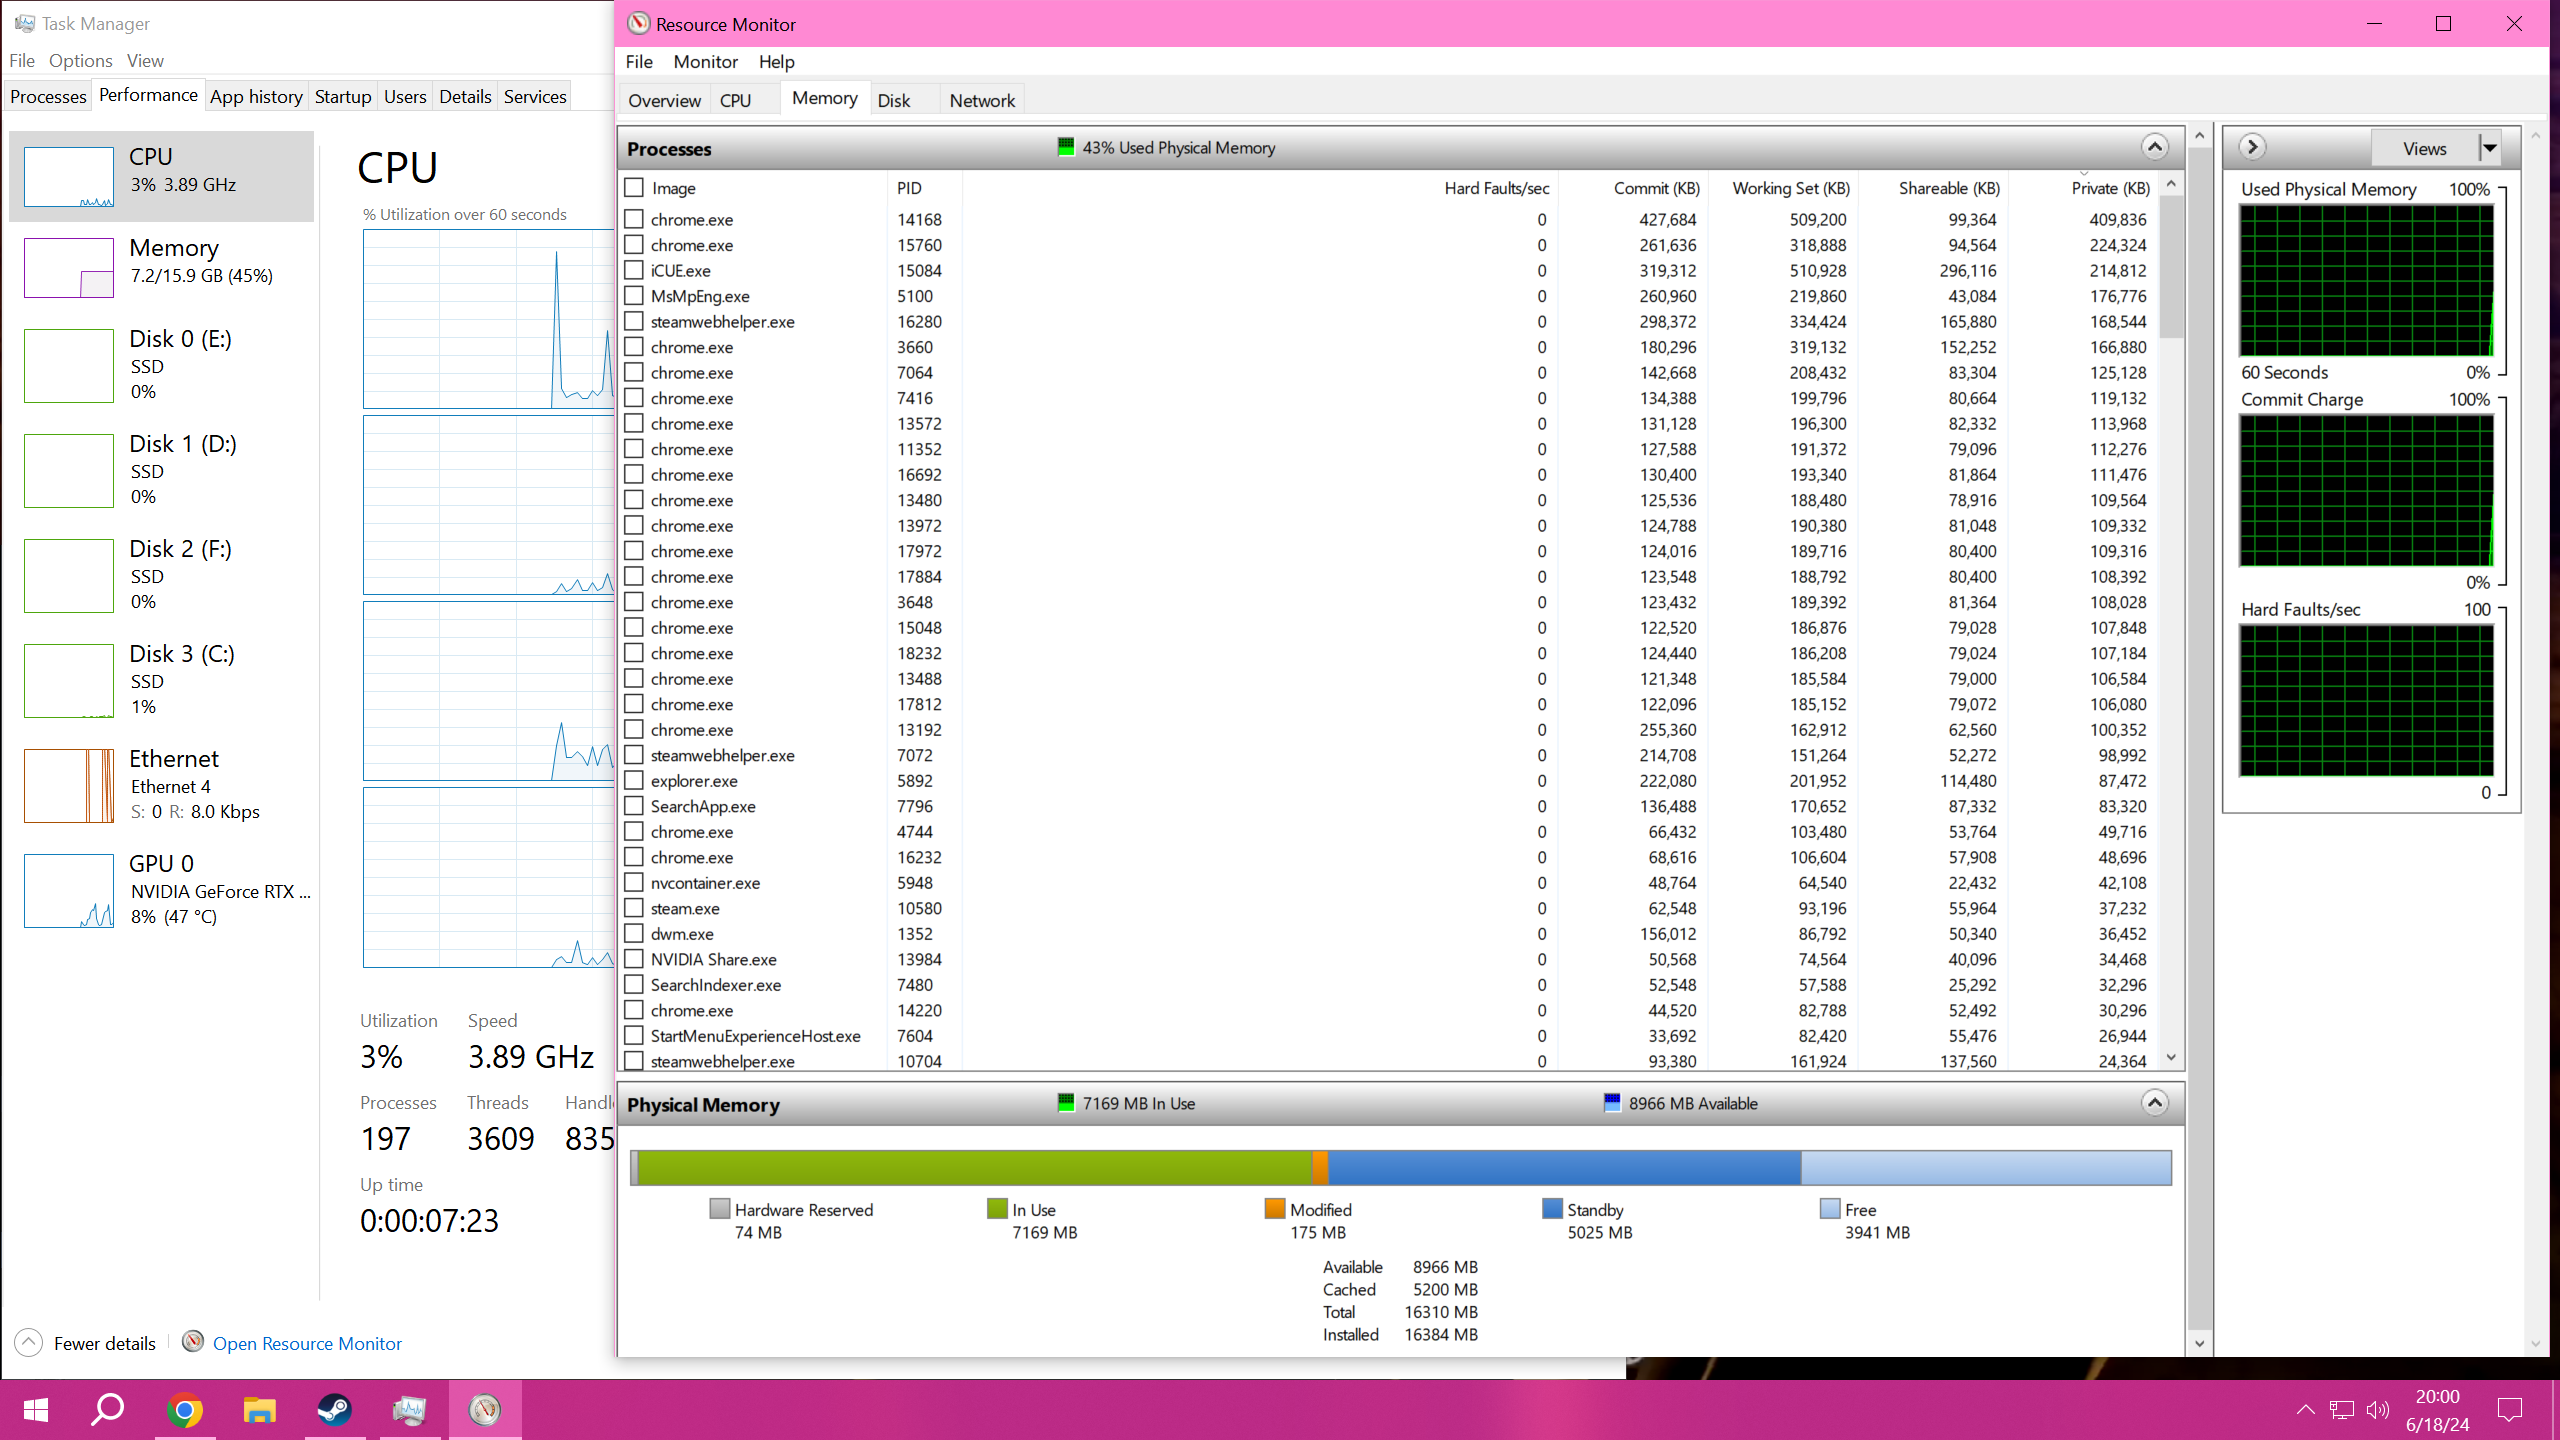Click the Fewer details arrow icon

click(29, 1342)
